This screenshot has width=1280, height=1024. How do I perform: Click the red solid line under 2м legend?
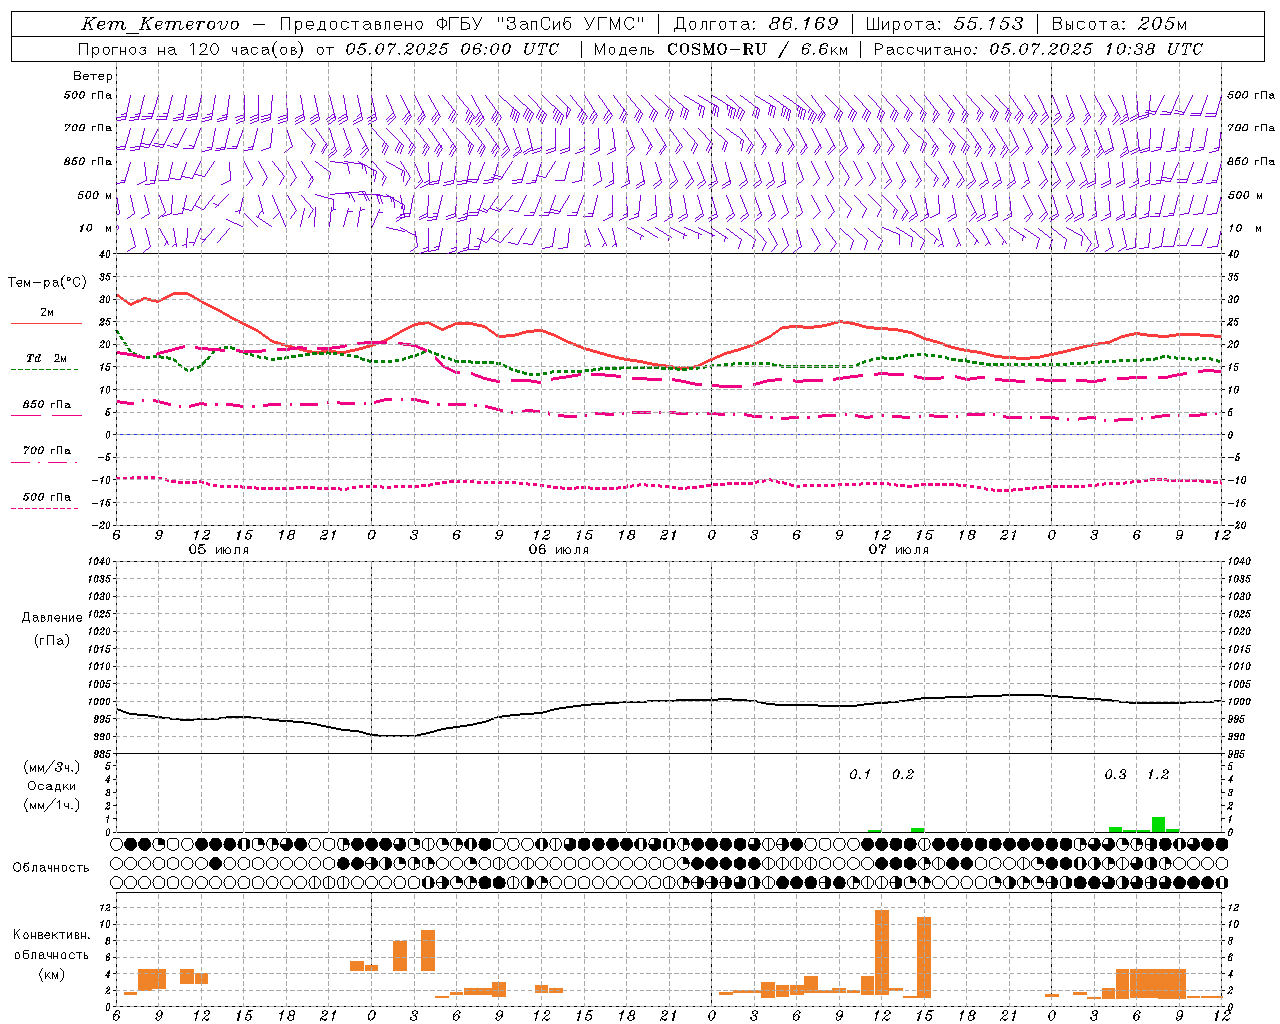(x=47, y=323)
